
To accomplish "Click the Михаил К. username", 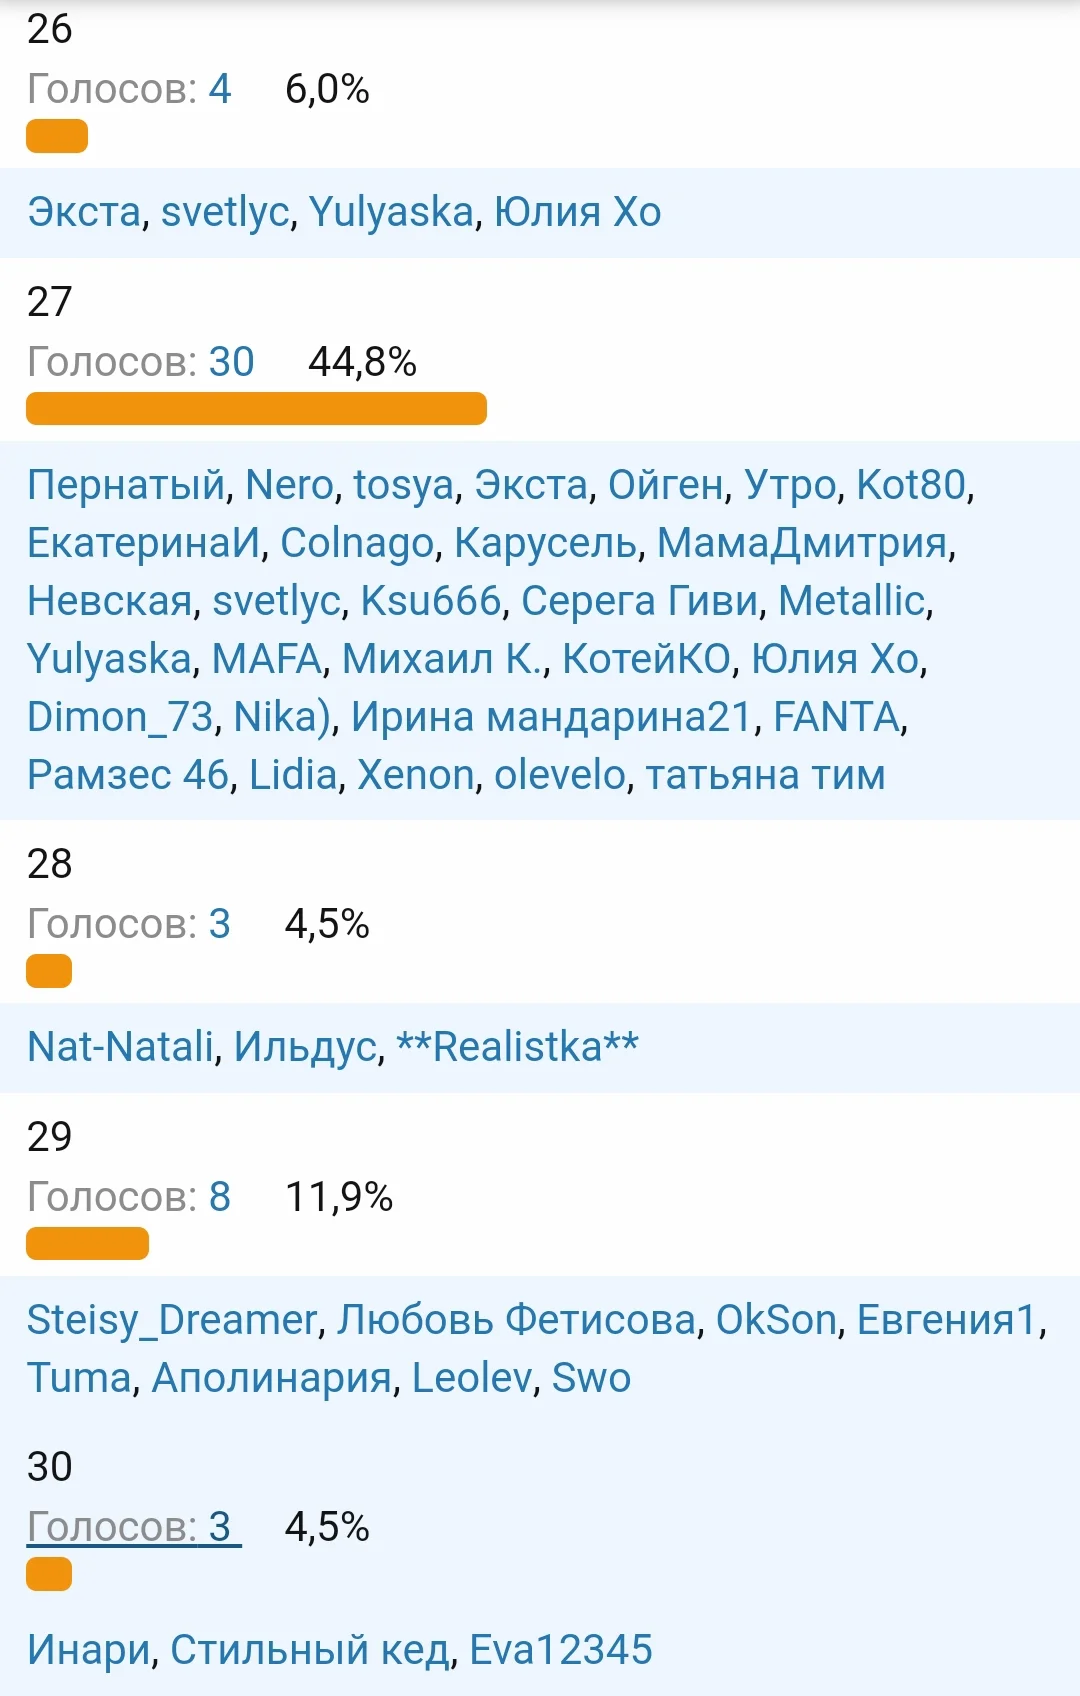I will point(443,660).
